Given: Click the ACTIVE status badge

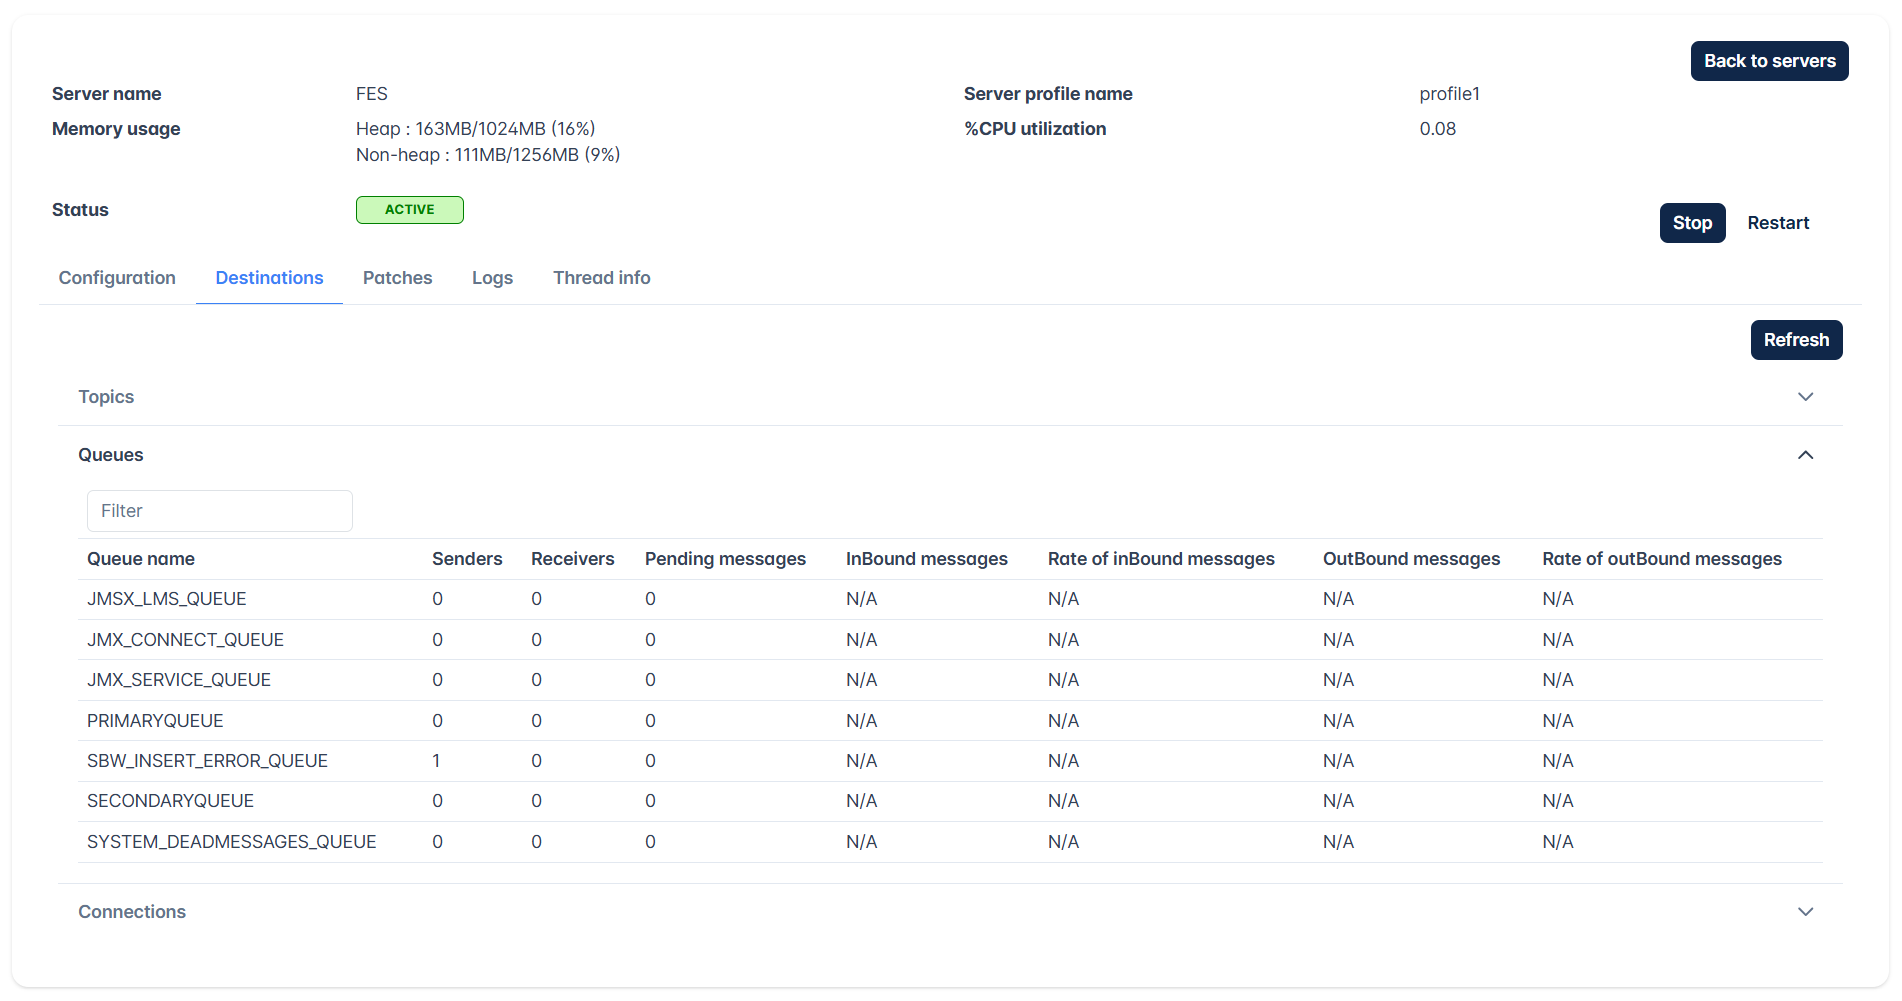Looking at the screenshot, I should pos(410,210).
